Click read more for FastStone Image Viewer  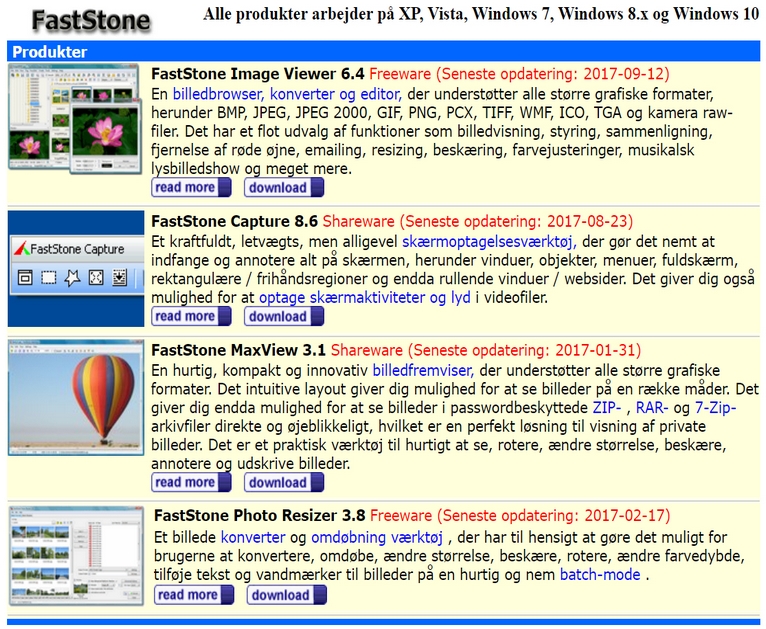(191, 188)
